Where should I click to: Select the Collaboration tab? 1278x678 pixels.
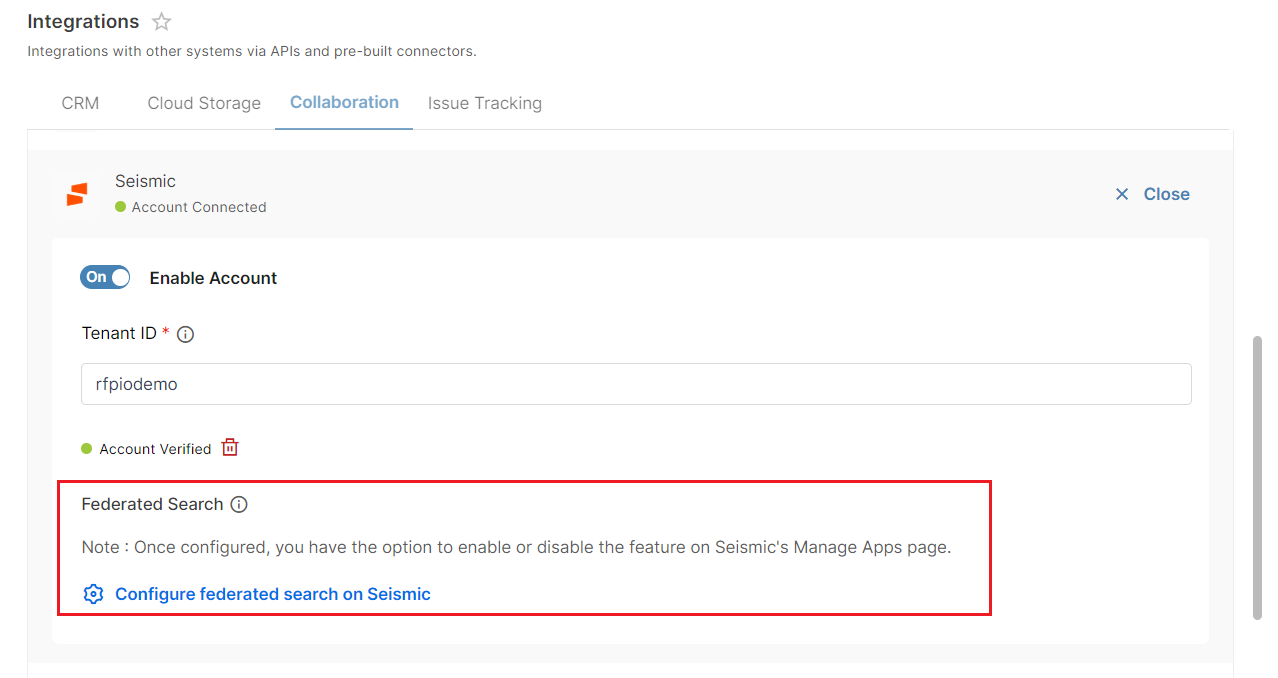(344, 102)
